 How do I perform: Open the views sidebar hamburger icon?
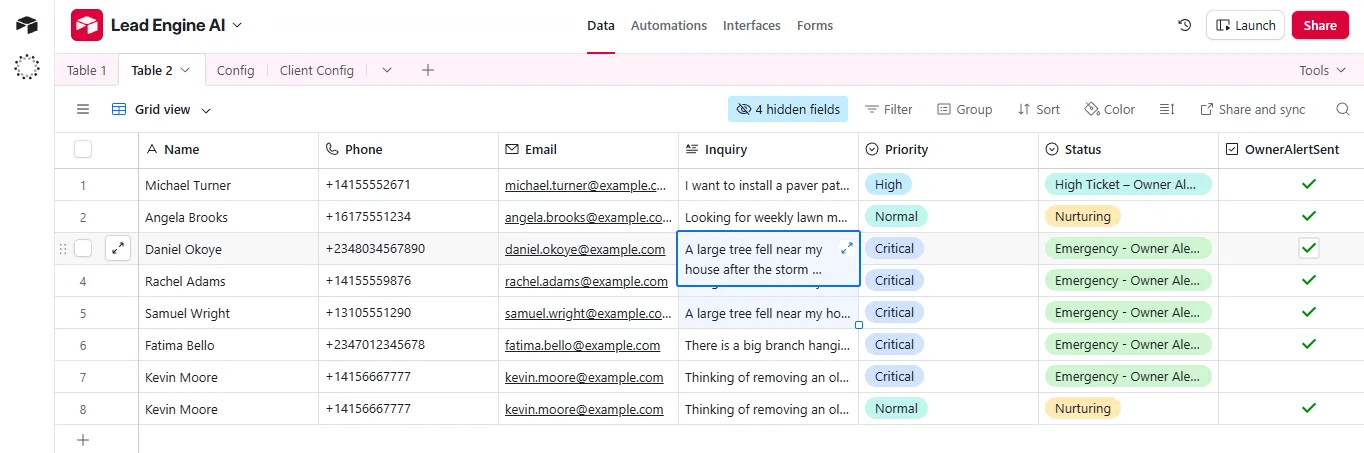click(83, 109)
